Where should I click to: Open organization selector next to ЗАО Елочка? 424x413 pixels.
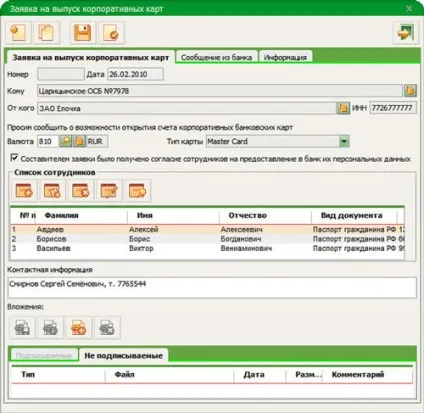[x=342, y=108]
